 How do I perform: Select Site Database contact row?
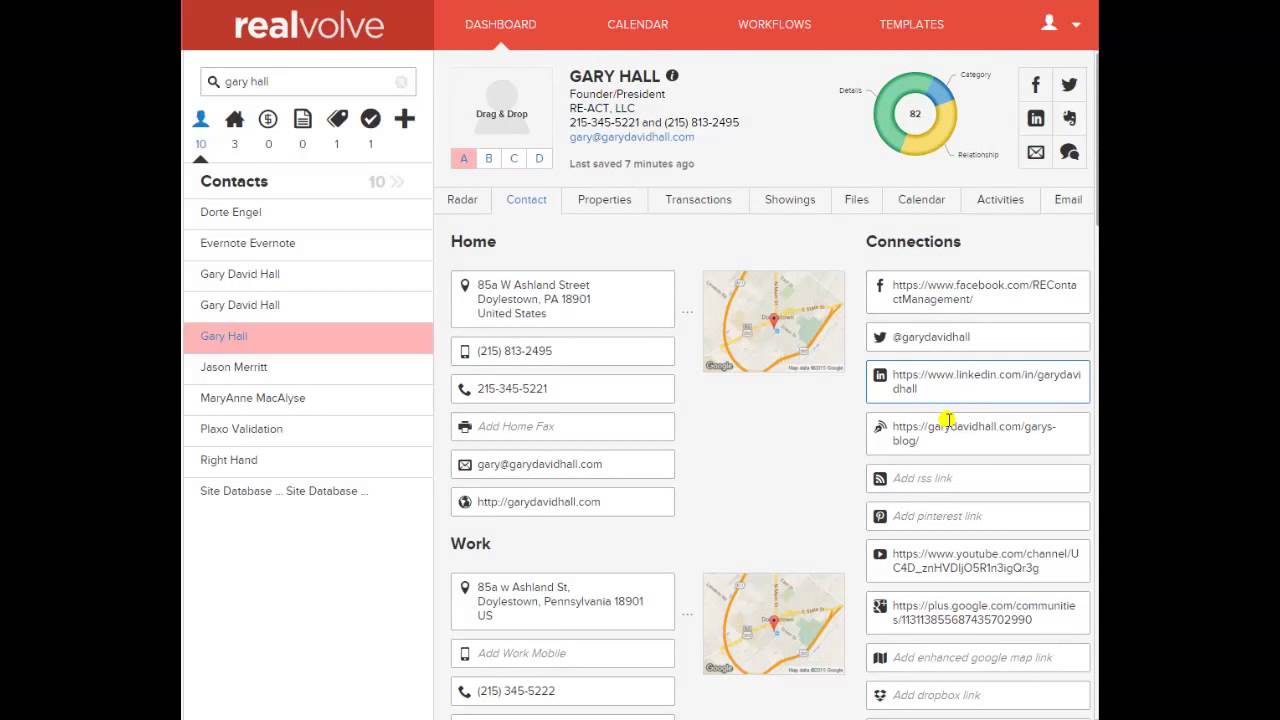[x=308, y=491]
